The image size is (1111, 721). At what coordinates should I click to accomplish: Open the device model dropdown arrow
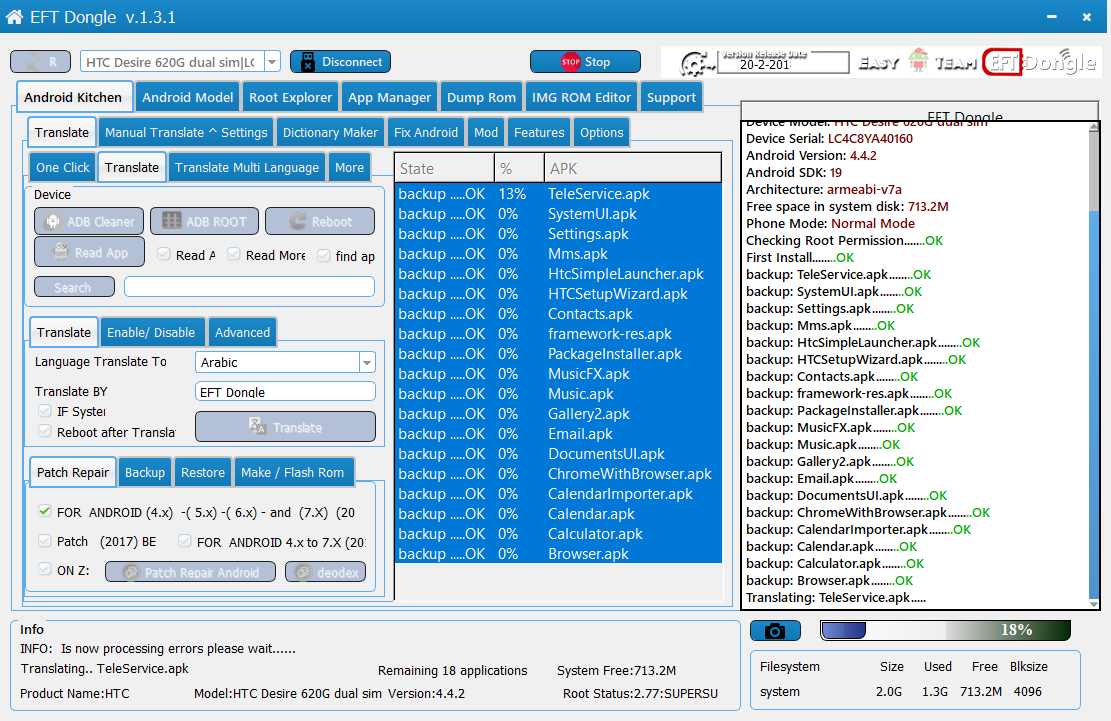pos(272,62)
